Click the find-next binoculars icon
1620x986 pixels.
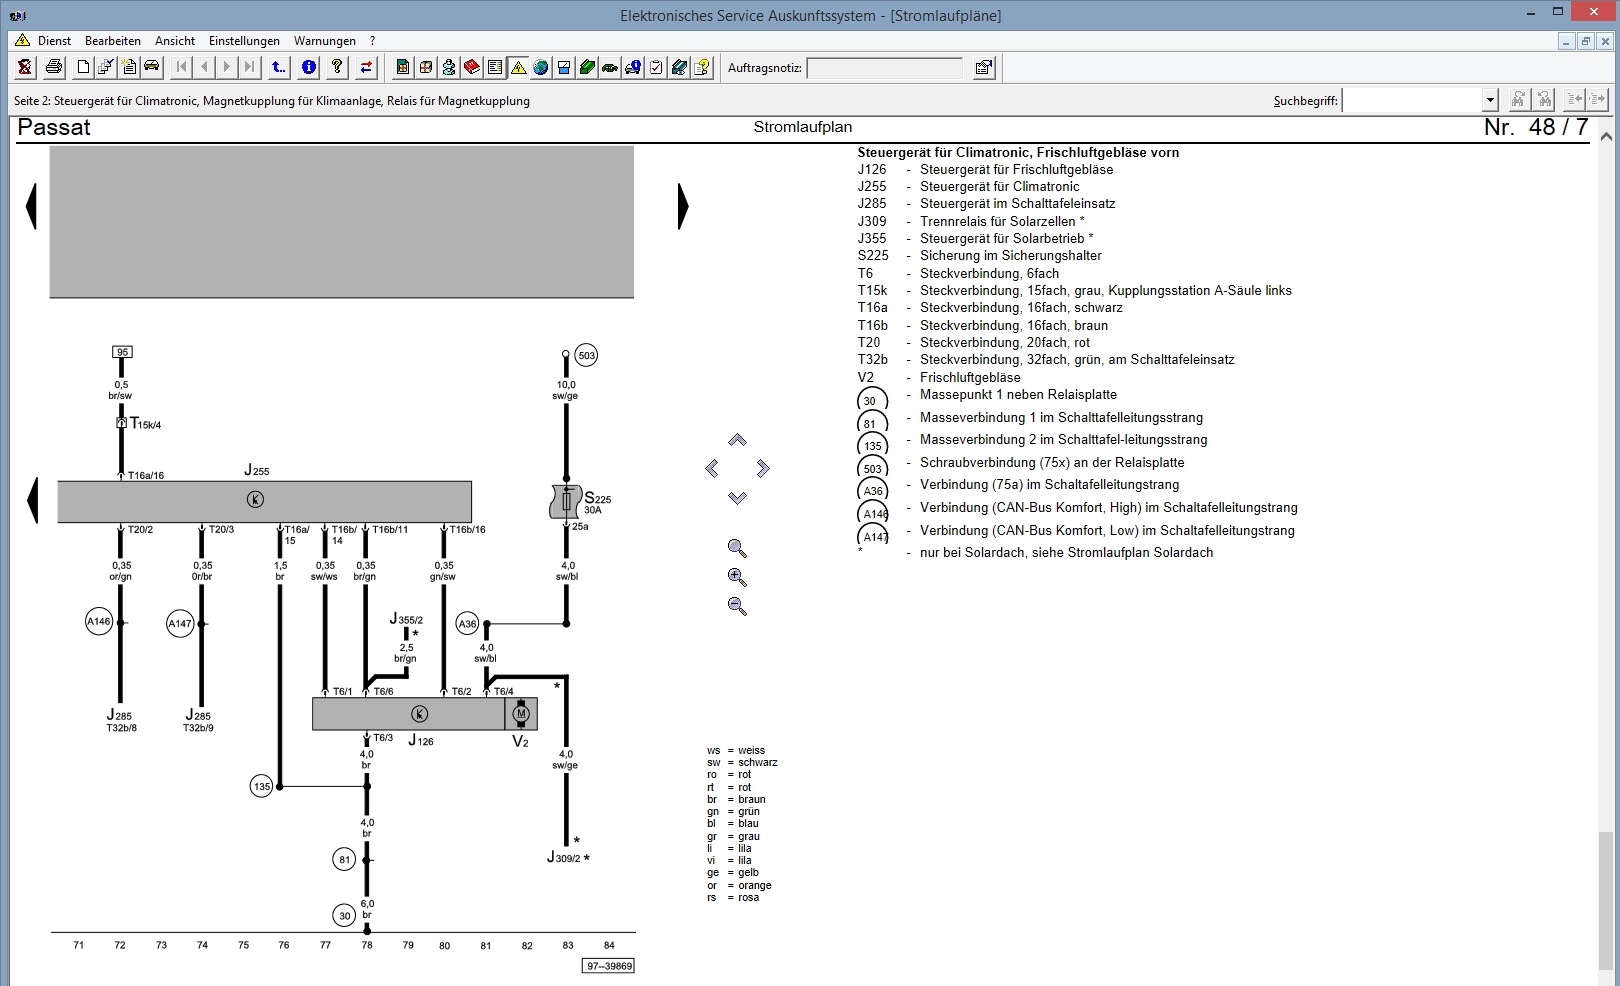click(x=1518, y=99)
